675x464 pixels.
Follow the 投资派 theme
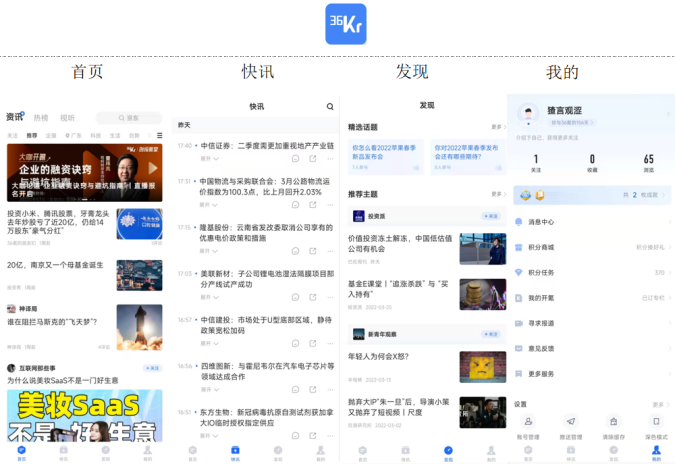tap(490, 216)
